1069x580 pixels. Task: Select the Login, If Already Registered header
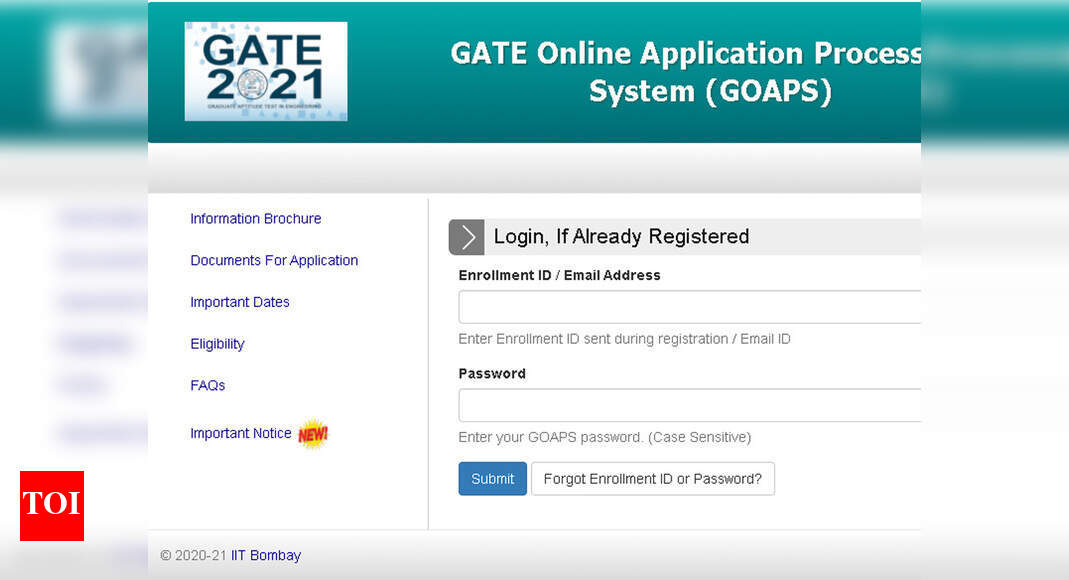[x=621, y=237]
